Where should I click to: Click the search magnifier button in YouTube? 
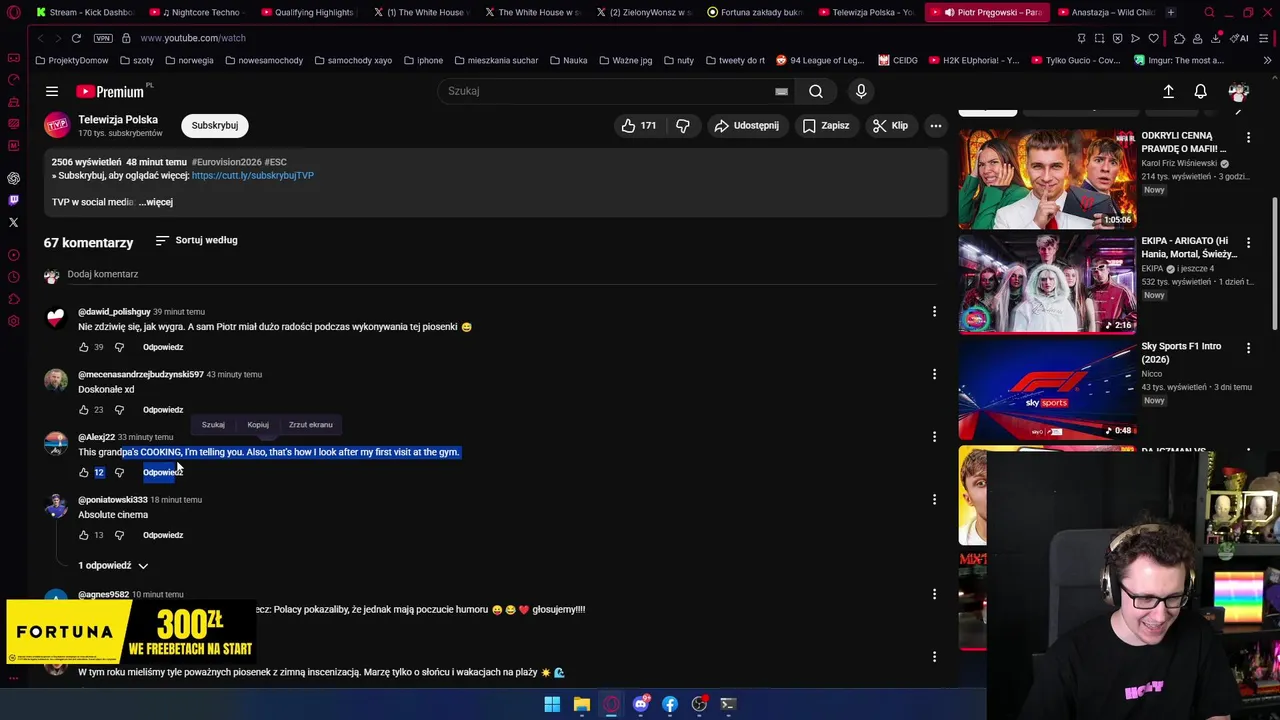click(x=816, y=91)
